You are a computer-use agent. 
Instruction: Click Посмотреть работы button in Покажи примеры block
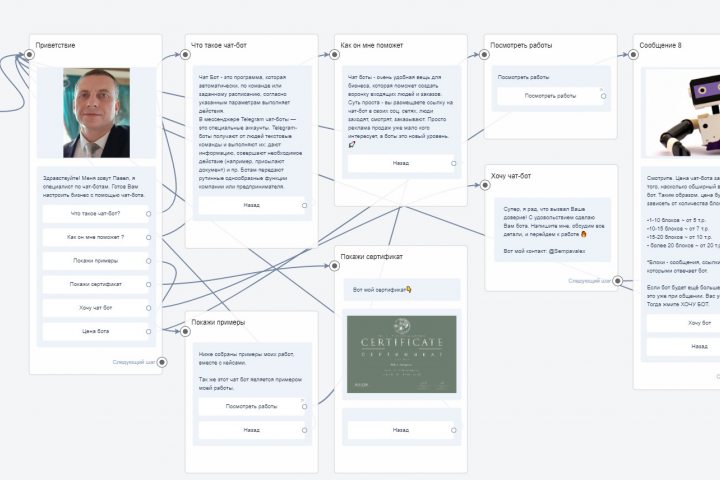(252, 407)
